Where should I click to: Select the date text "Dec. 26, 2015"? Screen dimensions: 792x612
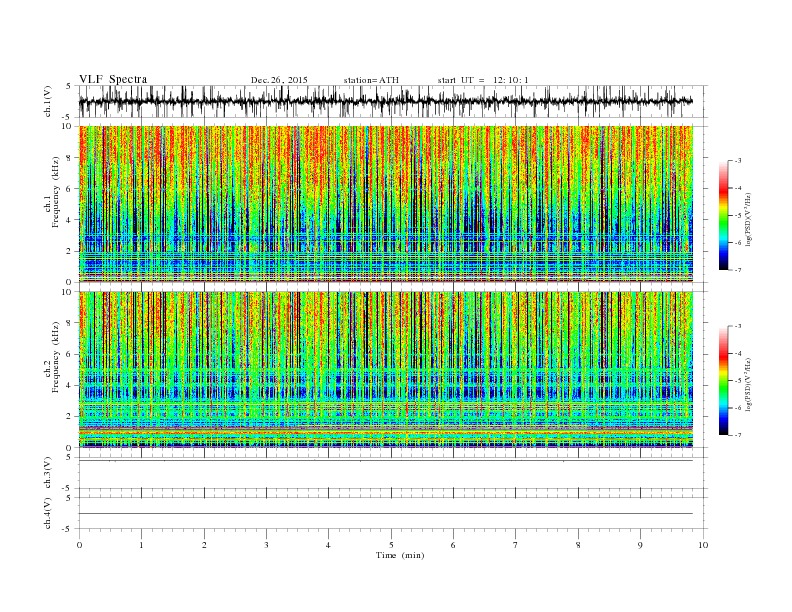tap(279, 80)
